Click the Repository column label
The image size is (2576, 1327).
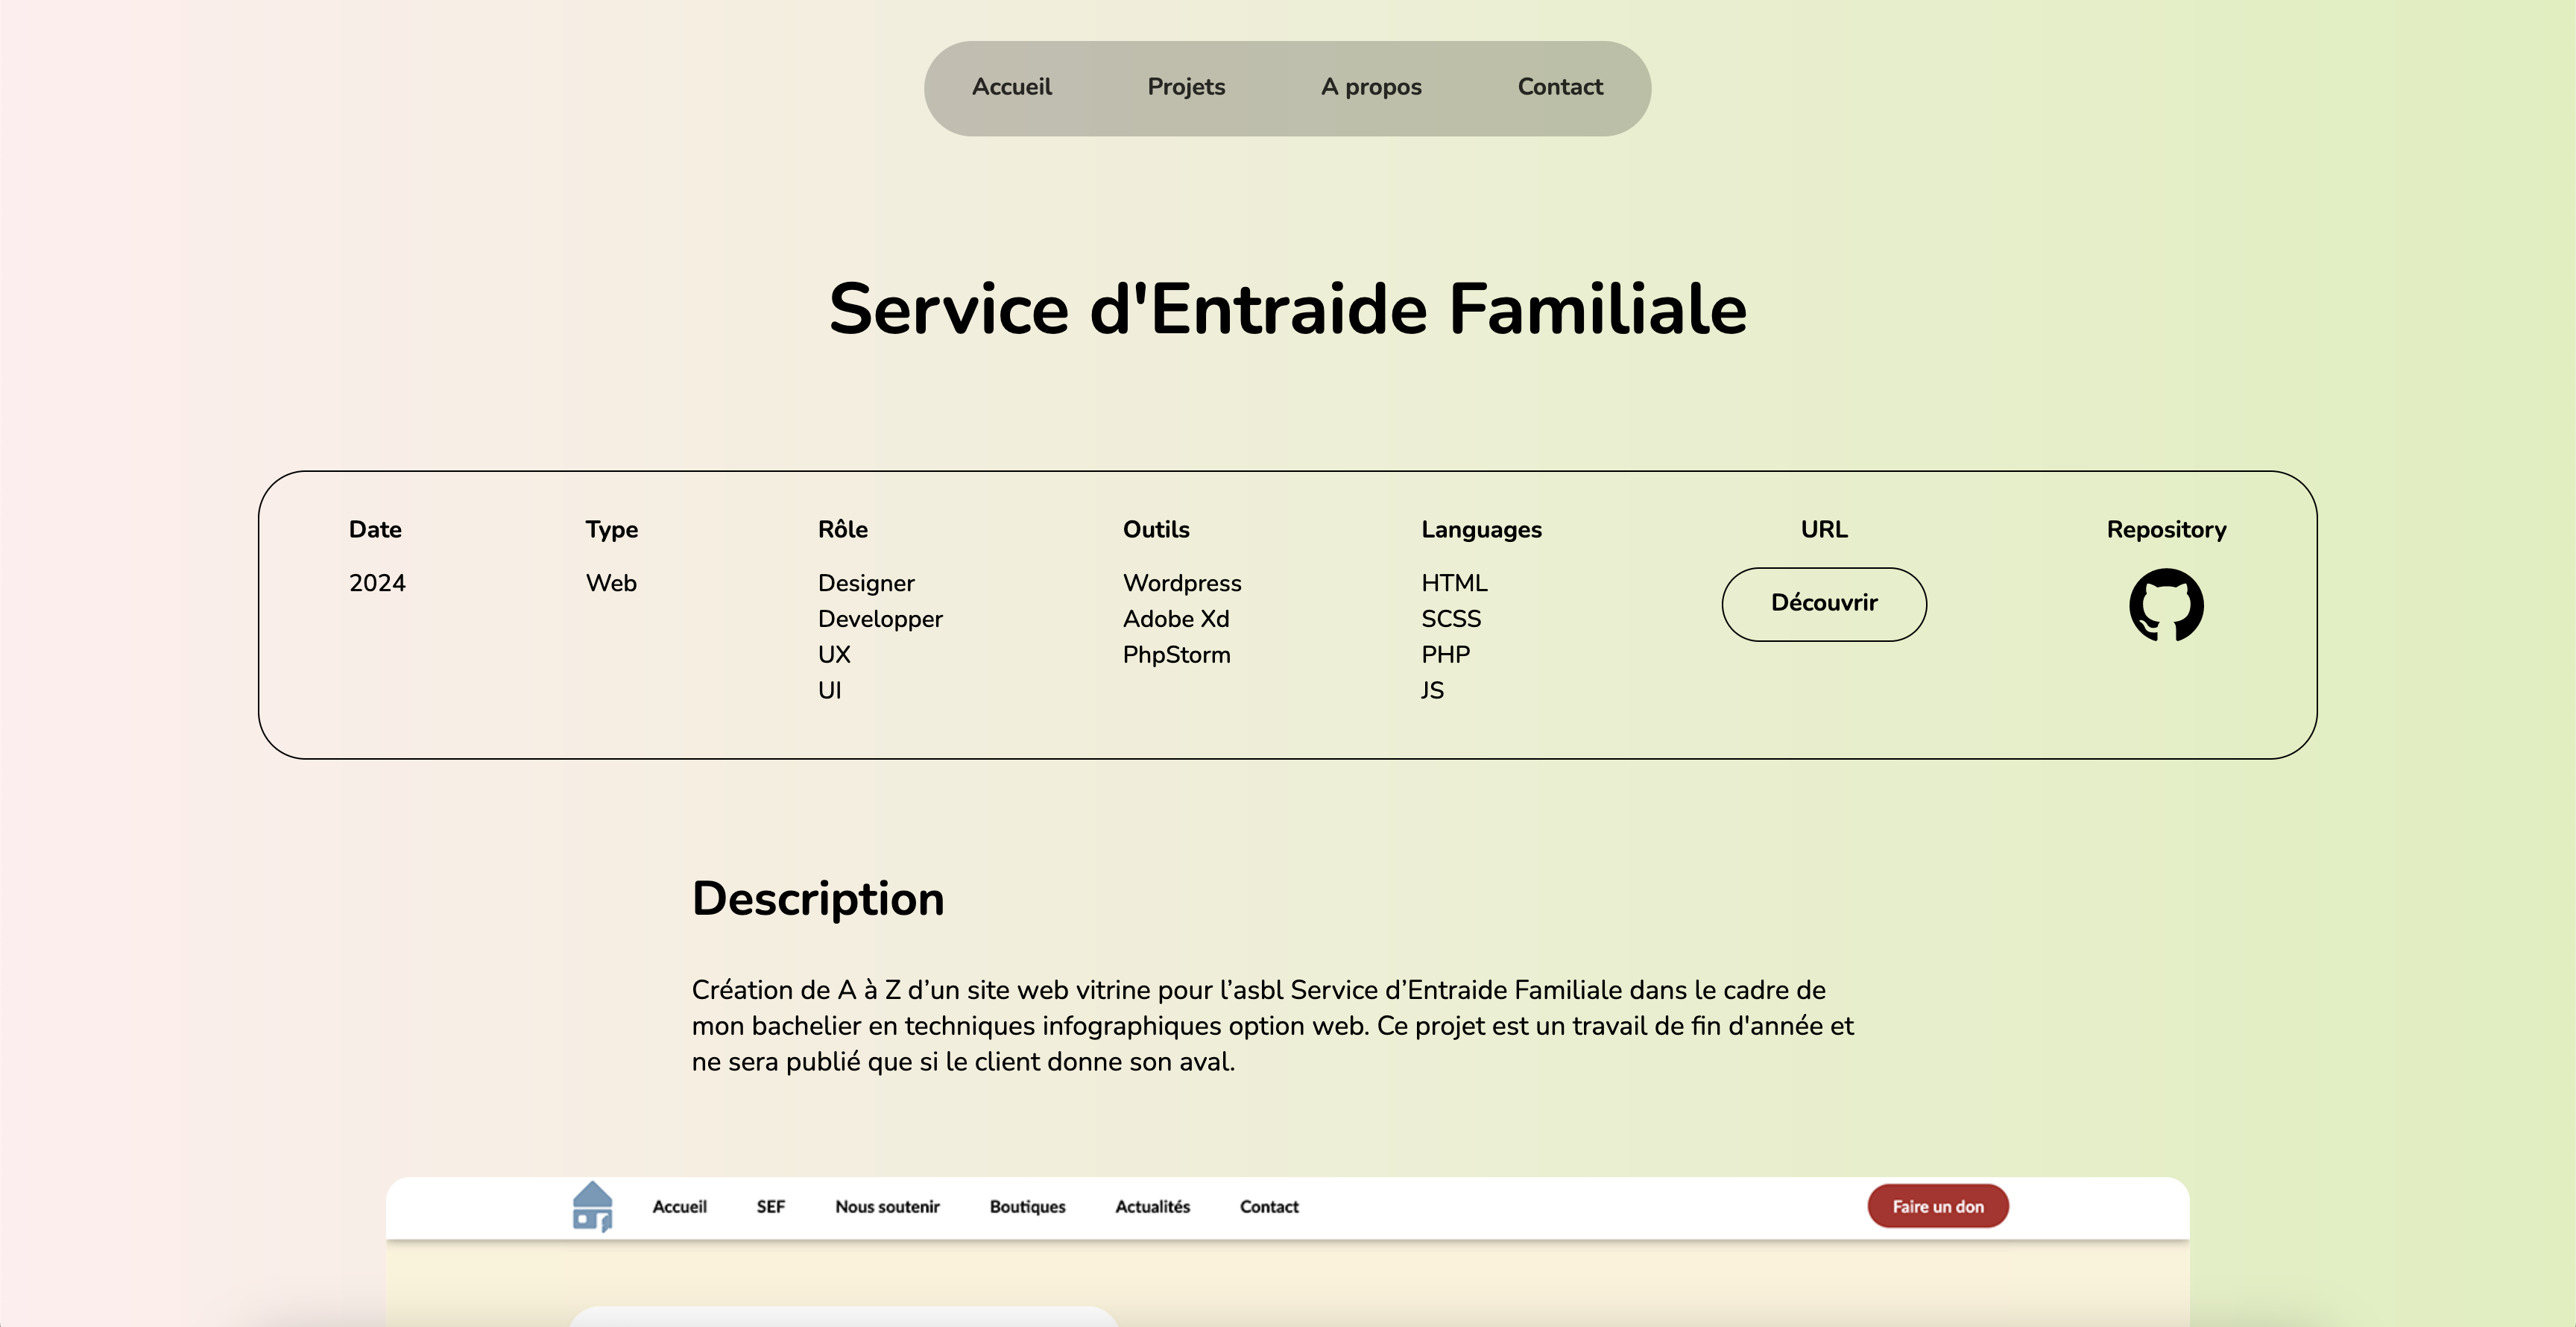point(2166,530)
